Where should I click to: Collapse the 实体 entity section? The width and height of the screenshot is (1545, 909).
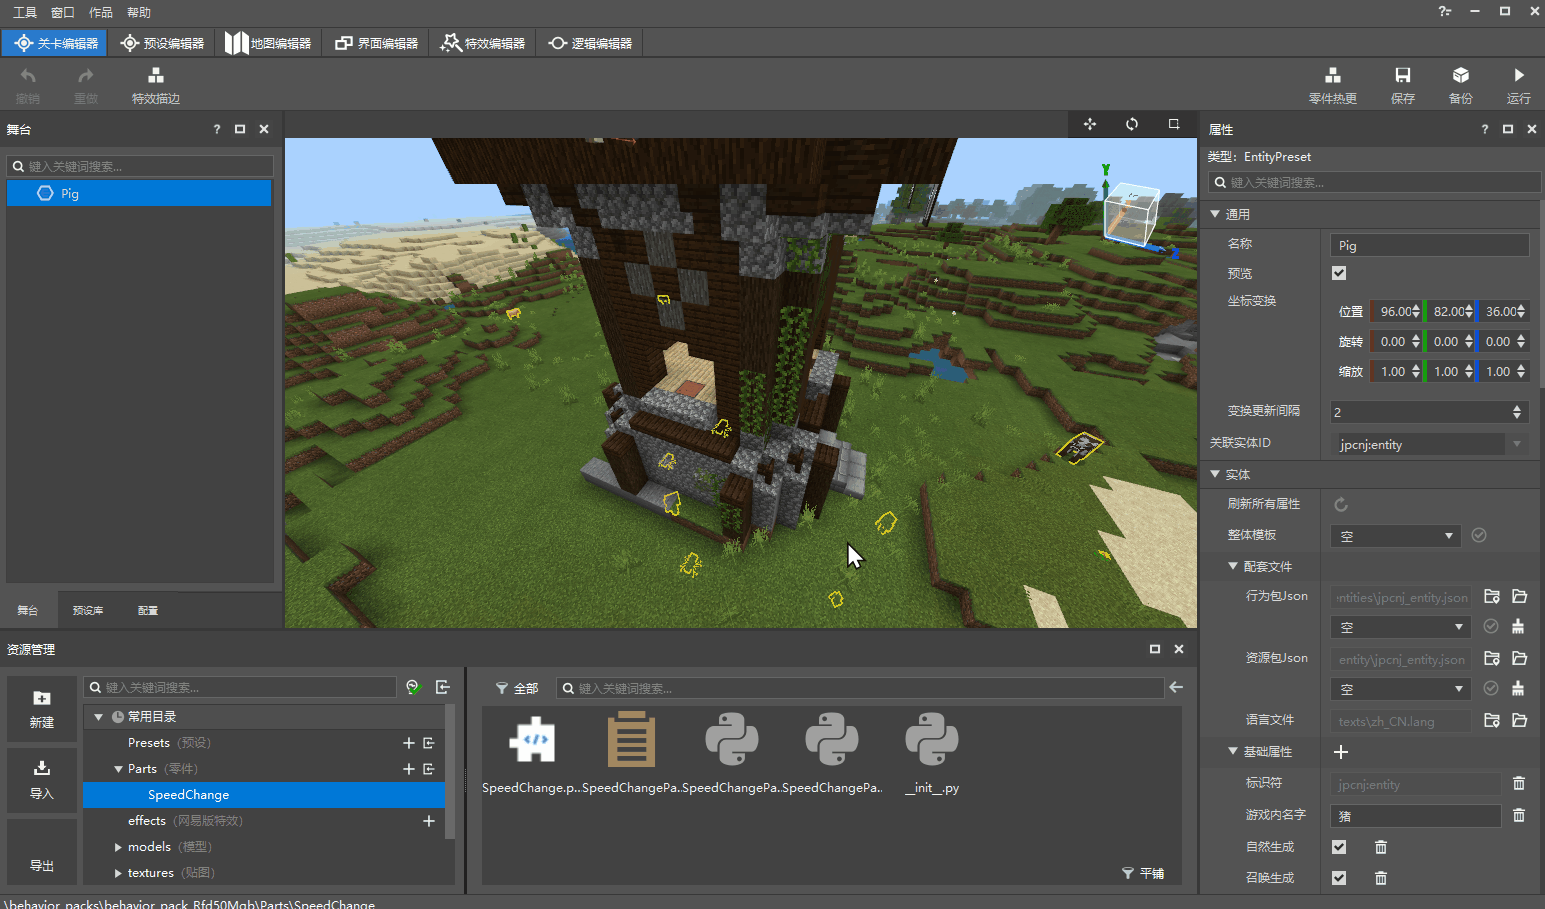(x=1215, y=474)
